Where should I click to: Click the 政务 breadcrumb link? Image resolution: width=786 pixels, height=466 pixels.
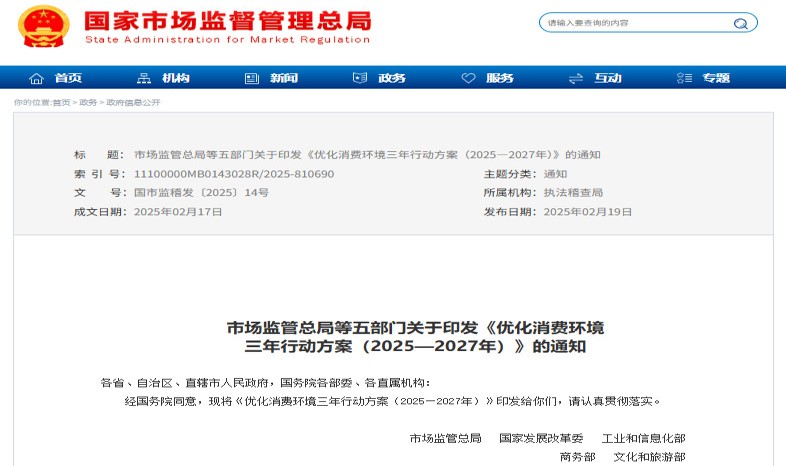(x=88, y=103)
